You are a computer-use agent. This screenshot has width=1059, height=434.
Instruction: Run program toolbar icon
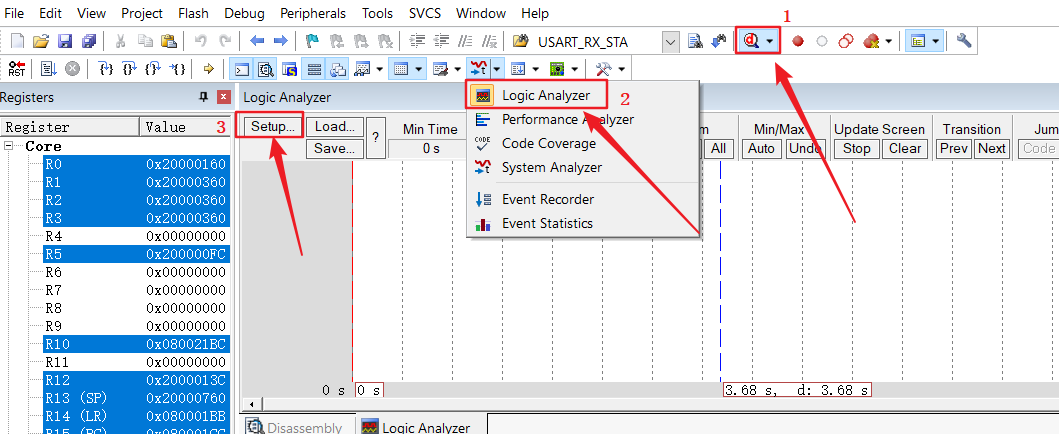49,69
